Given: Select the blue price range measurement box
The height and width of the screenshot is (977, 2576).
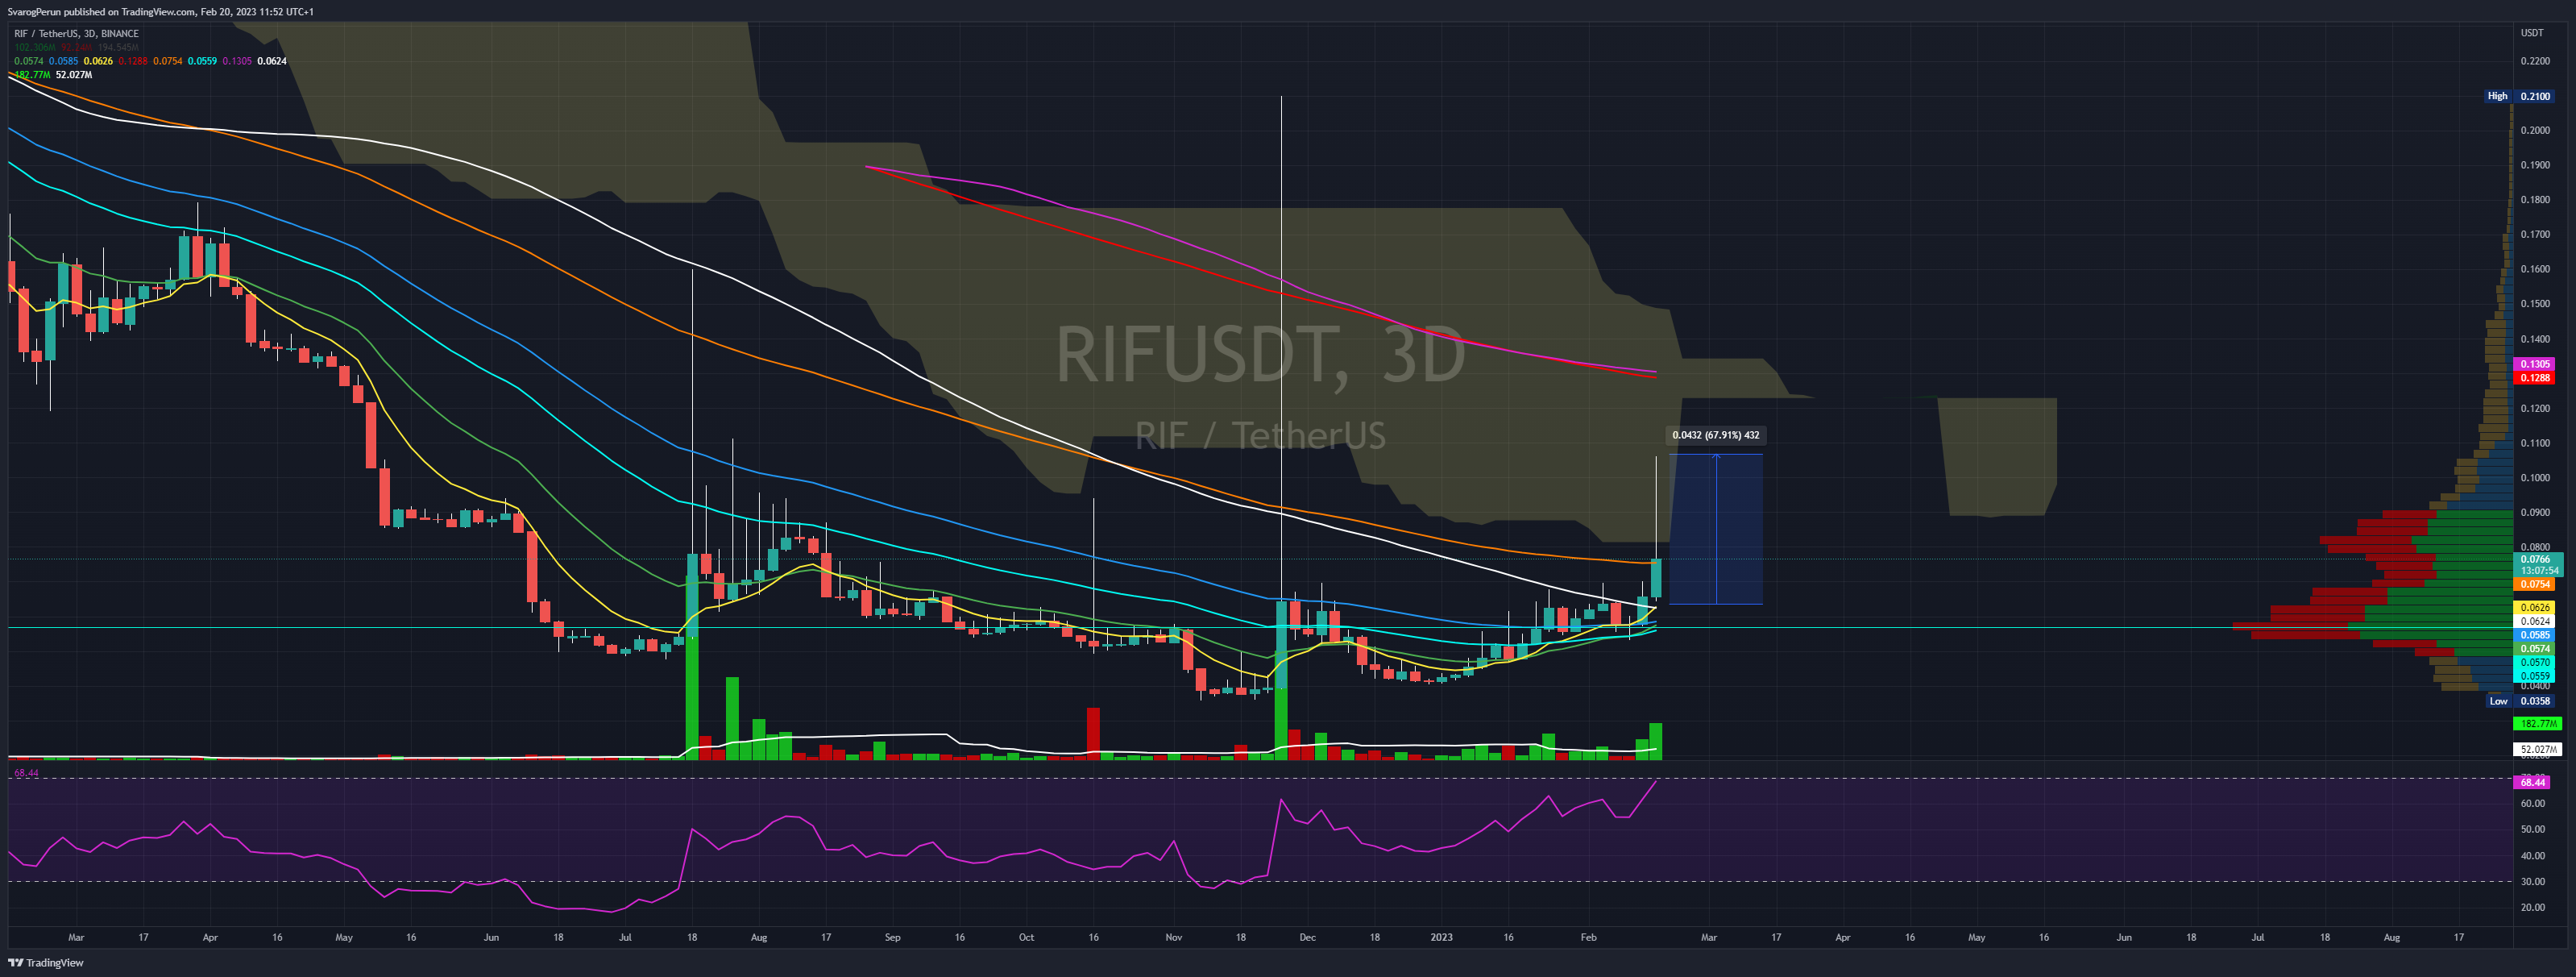Looking at the screenshot, I should click(x=1716, y=529).
